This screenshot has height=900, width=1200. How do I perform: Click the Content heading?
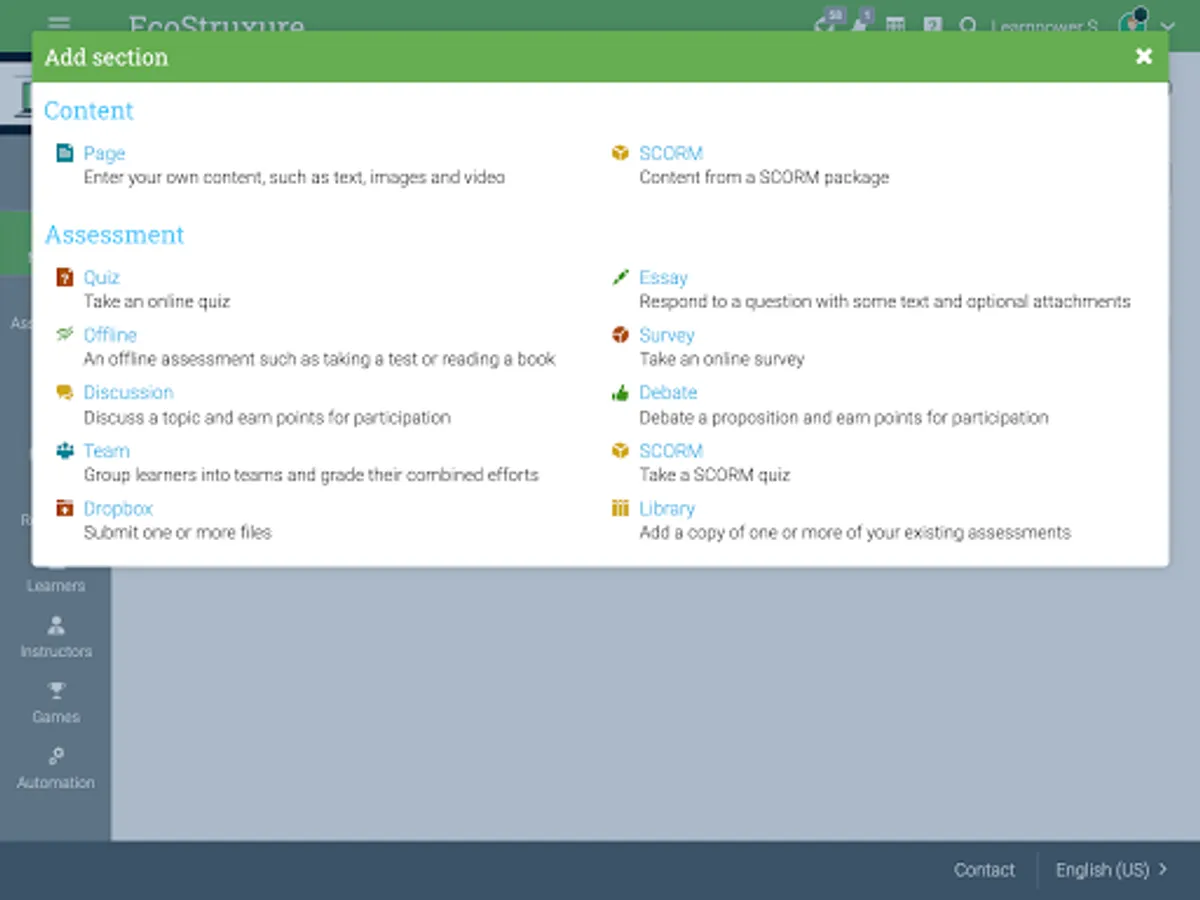tap(89, 111)
